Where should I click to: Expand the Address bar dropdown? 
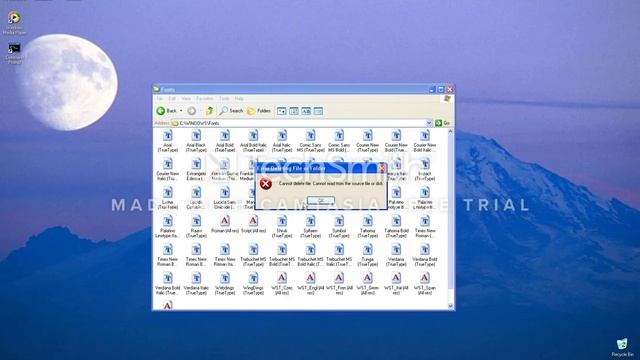[x=429, y=123]
